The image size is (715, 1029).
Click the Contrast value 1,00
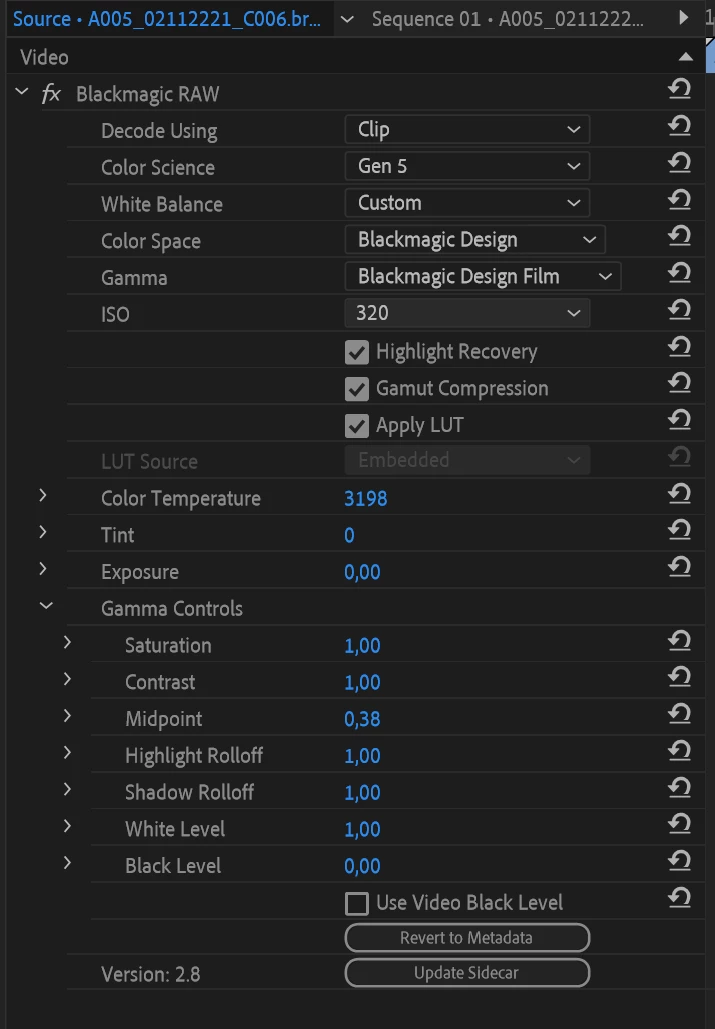tap(362, 682)
